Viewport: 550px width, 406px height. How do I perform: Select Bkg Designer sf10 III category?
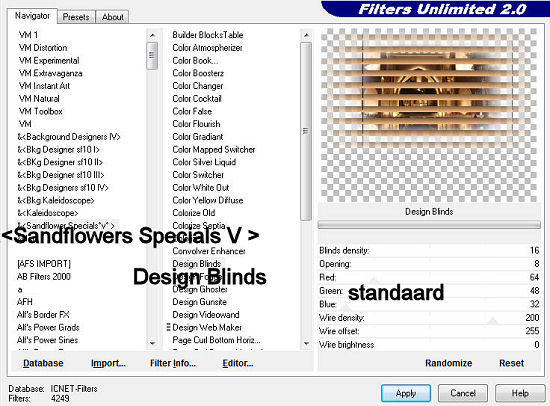point(61,175)
